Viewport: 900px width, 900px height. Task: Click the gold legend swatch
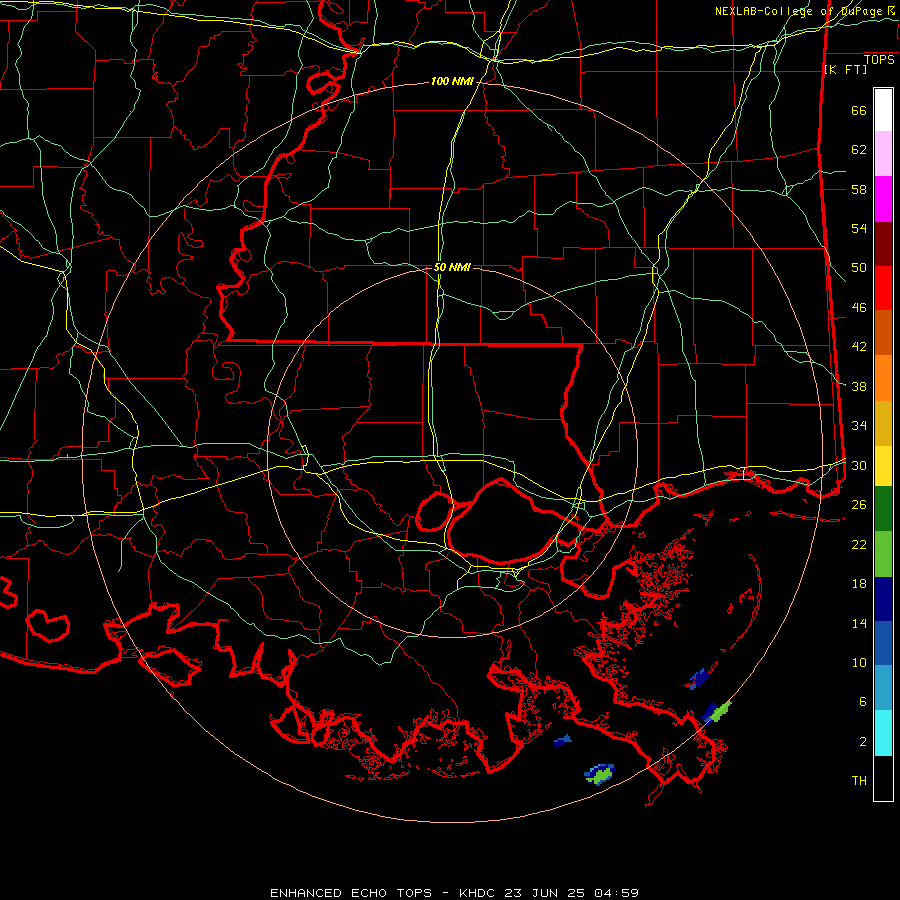(x=883, y=423)
